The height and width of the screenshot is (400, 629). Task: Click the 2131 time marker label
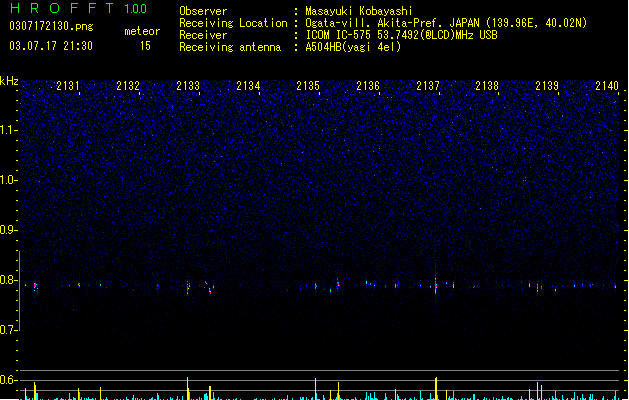point(68,86)
